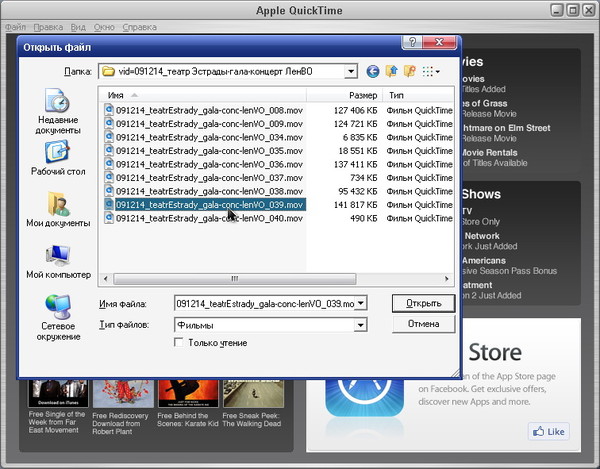Open the Вид menu
600x469 pixels.
click(x=78, y=27)
